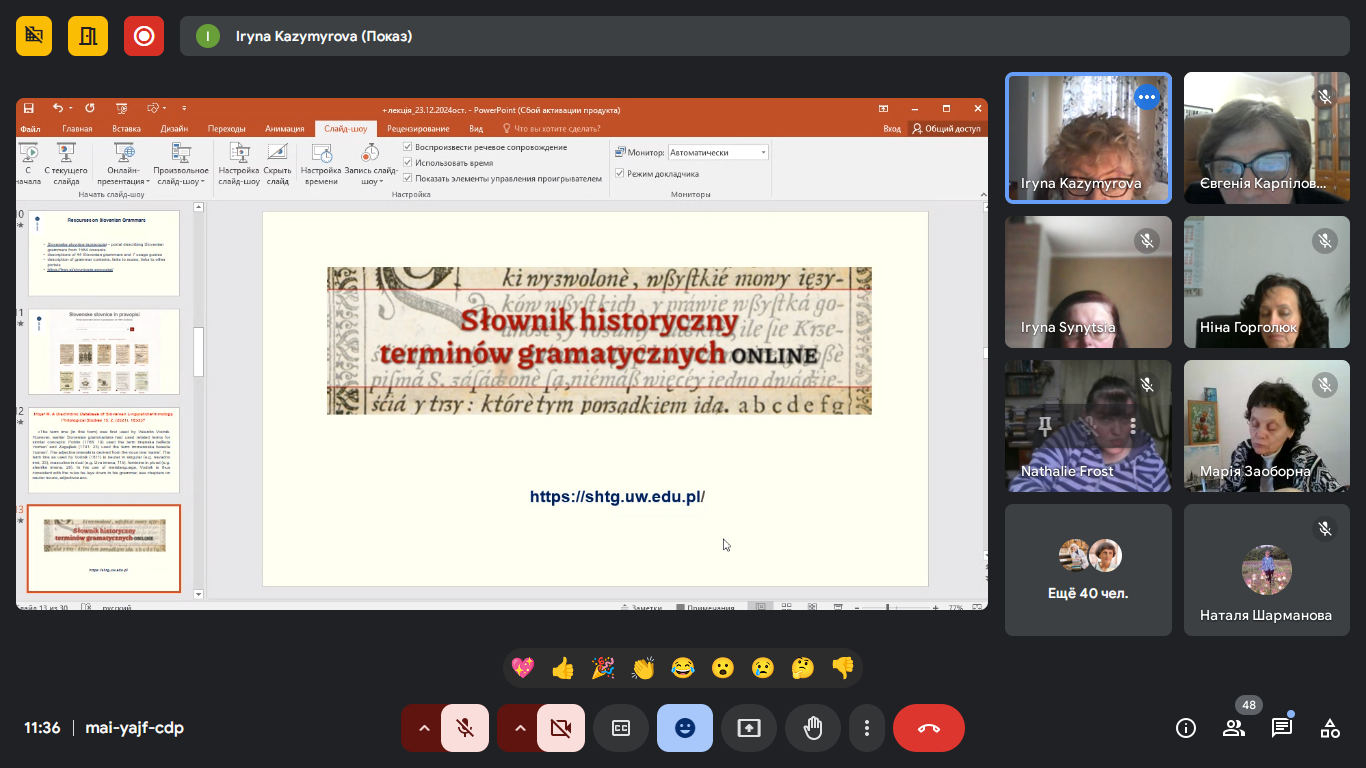Expand microphone audio settings chevron
The width and height of the screenshot is (1366, 768).
coord(424,728)
